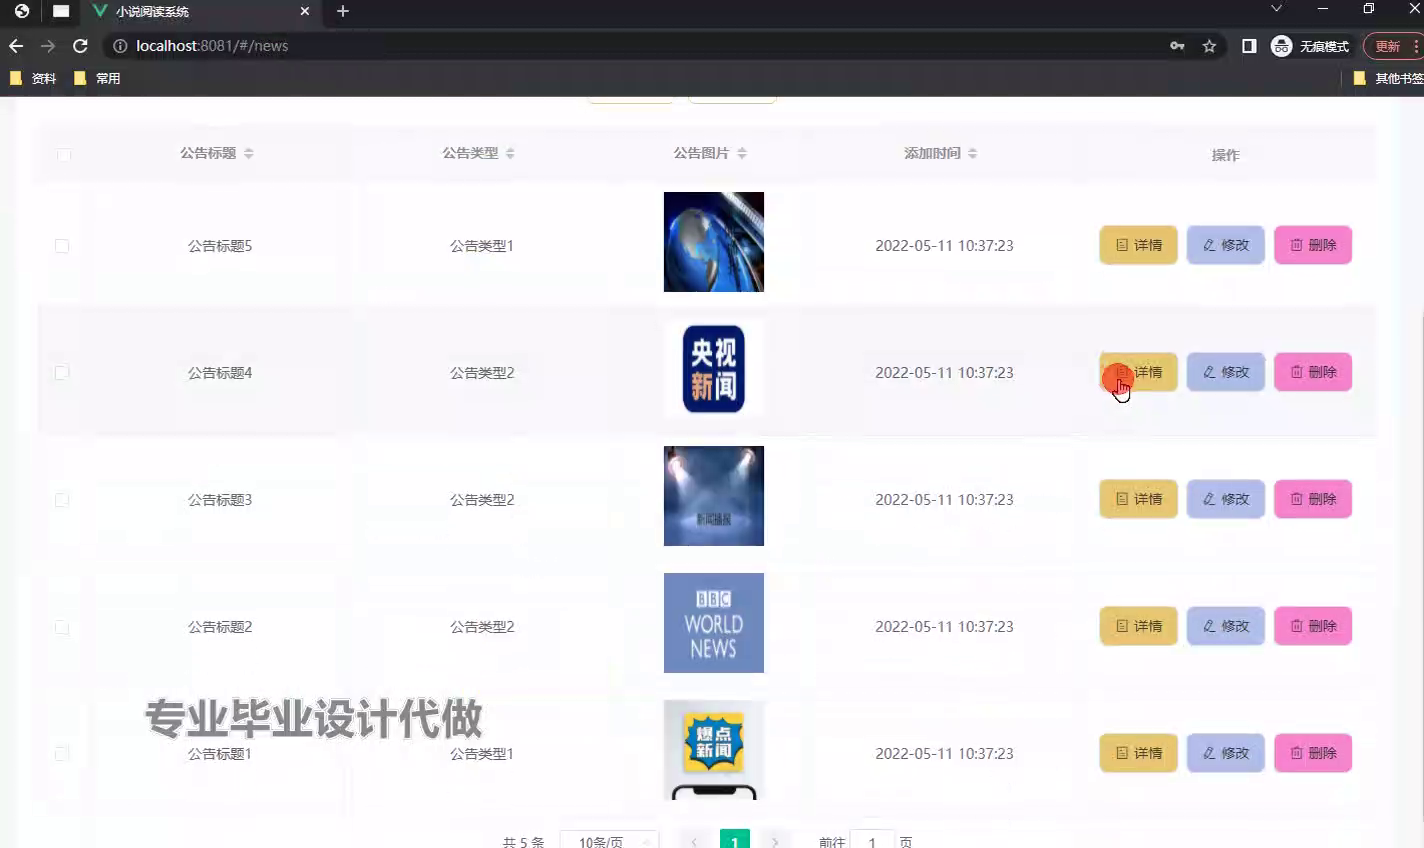Open saved passwords key icon

(x=1177, y=46)
